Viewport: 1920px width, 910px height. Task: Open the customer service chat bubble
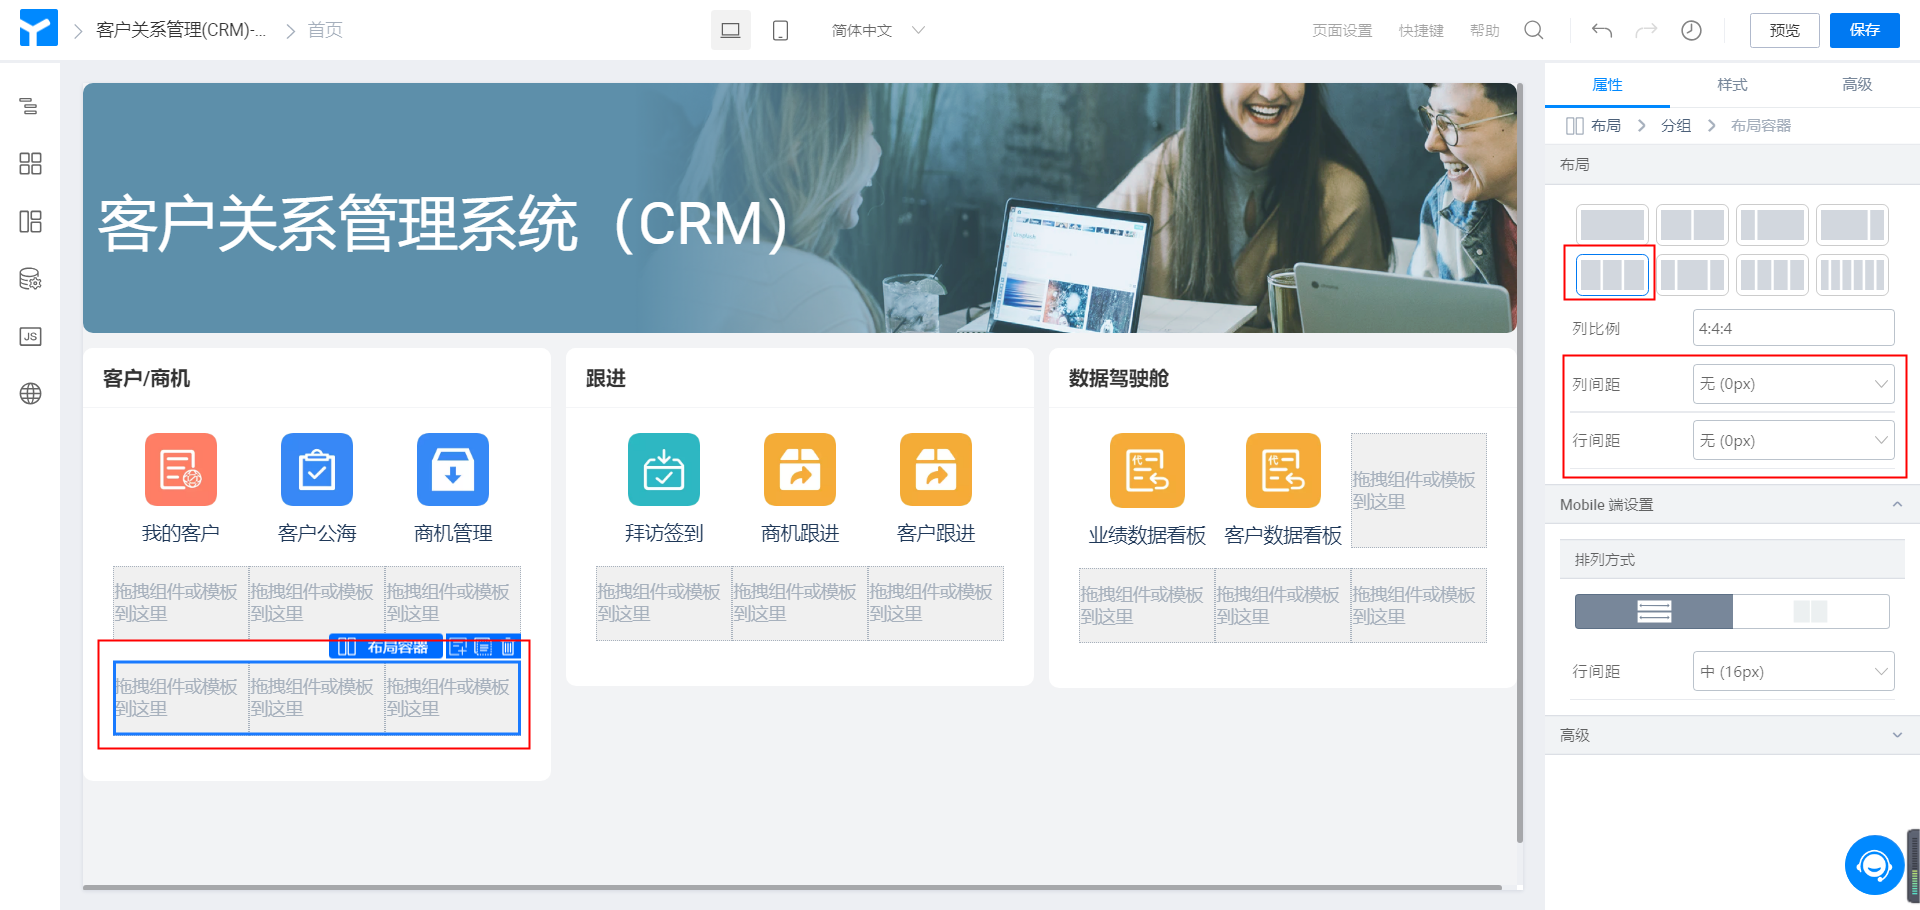coord(1874,865)
